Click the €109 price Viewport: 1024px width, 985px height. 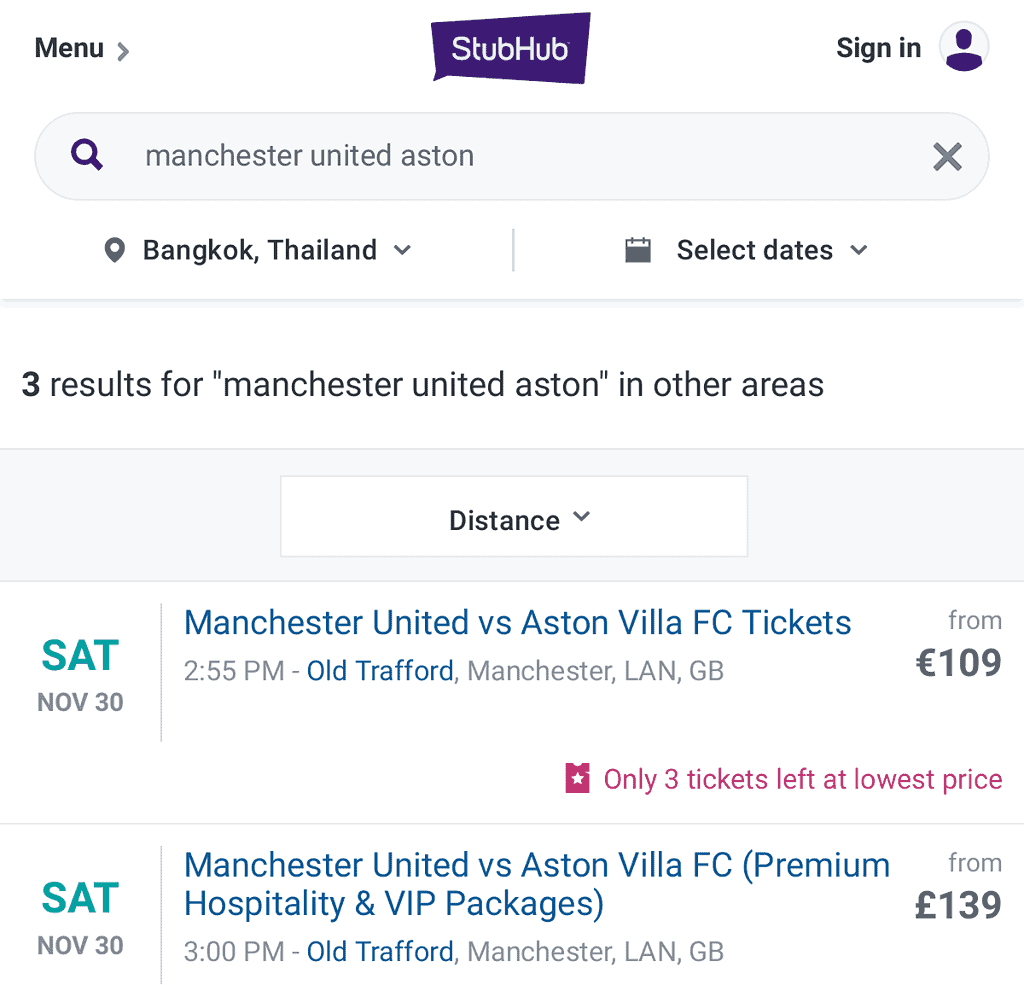[958, 662]
